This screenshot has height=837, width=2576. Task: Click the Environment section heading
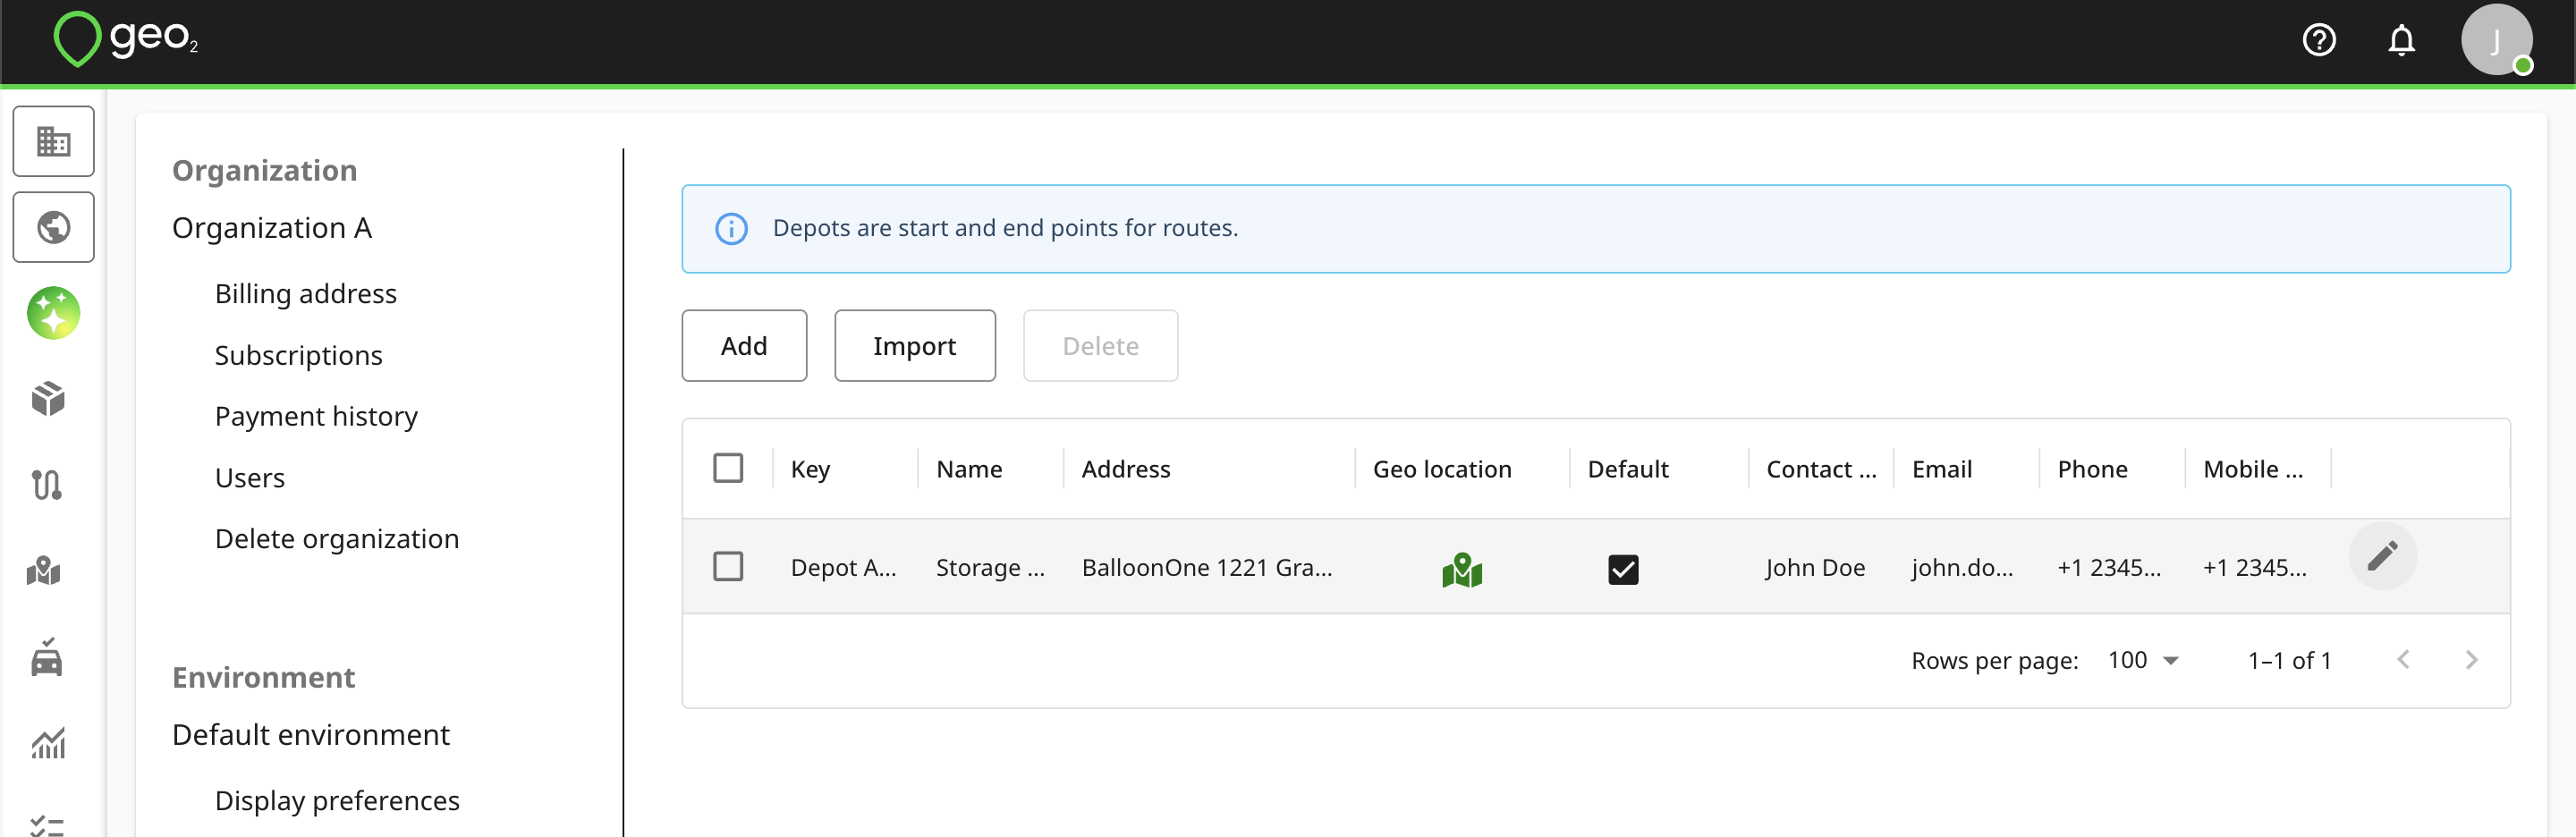pos(263,678)
